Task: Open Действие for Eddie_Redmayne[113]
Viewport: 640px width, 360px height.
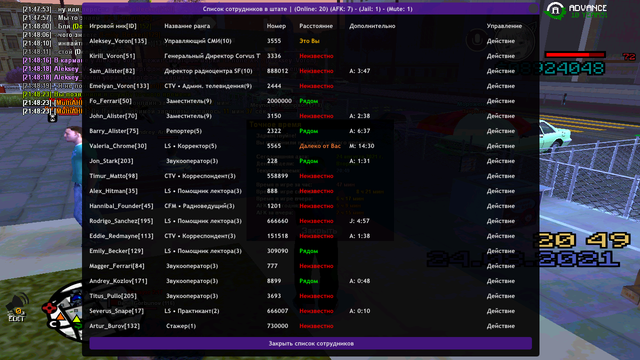Action: tap(500, 236)
